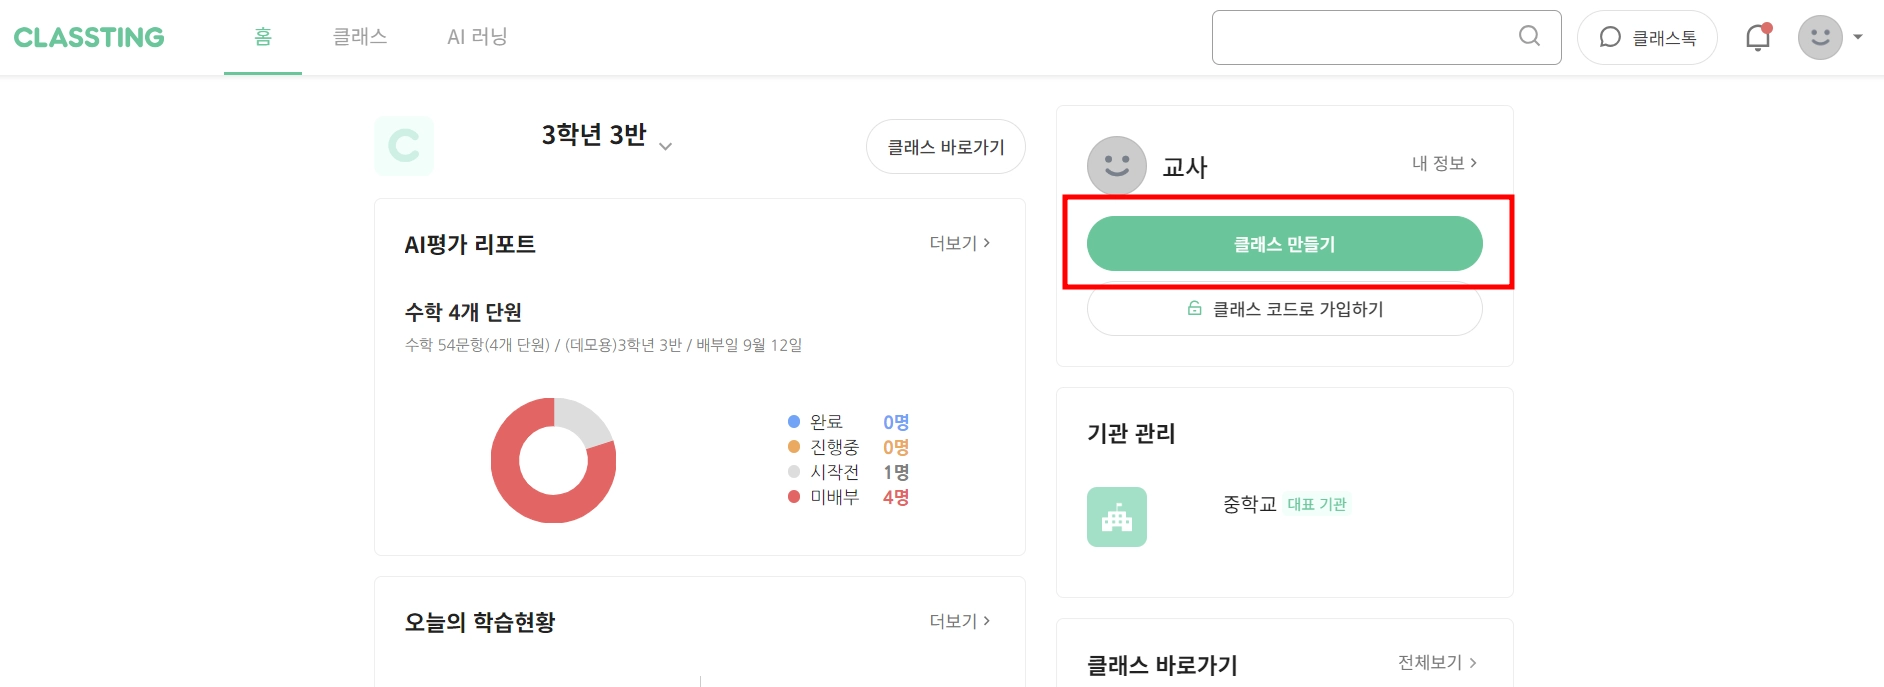
Task: Click the search magnifier icon
Action: point(1529,37)
